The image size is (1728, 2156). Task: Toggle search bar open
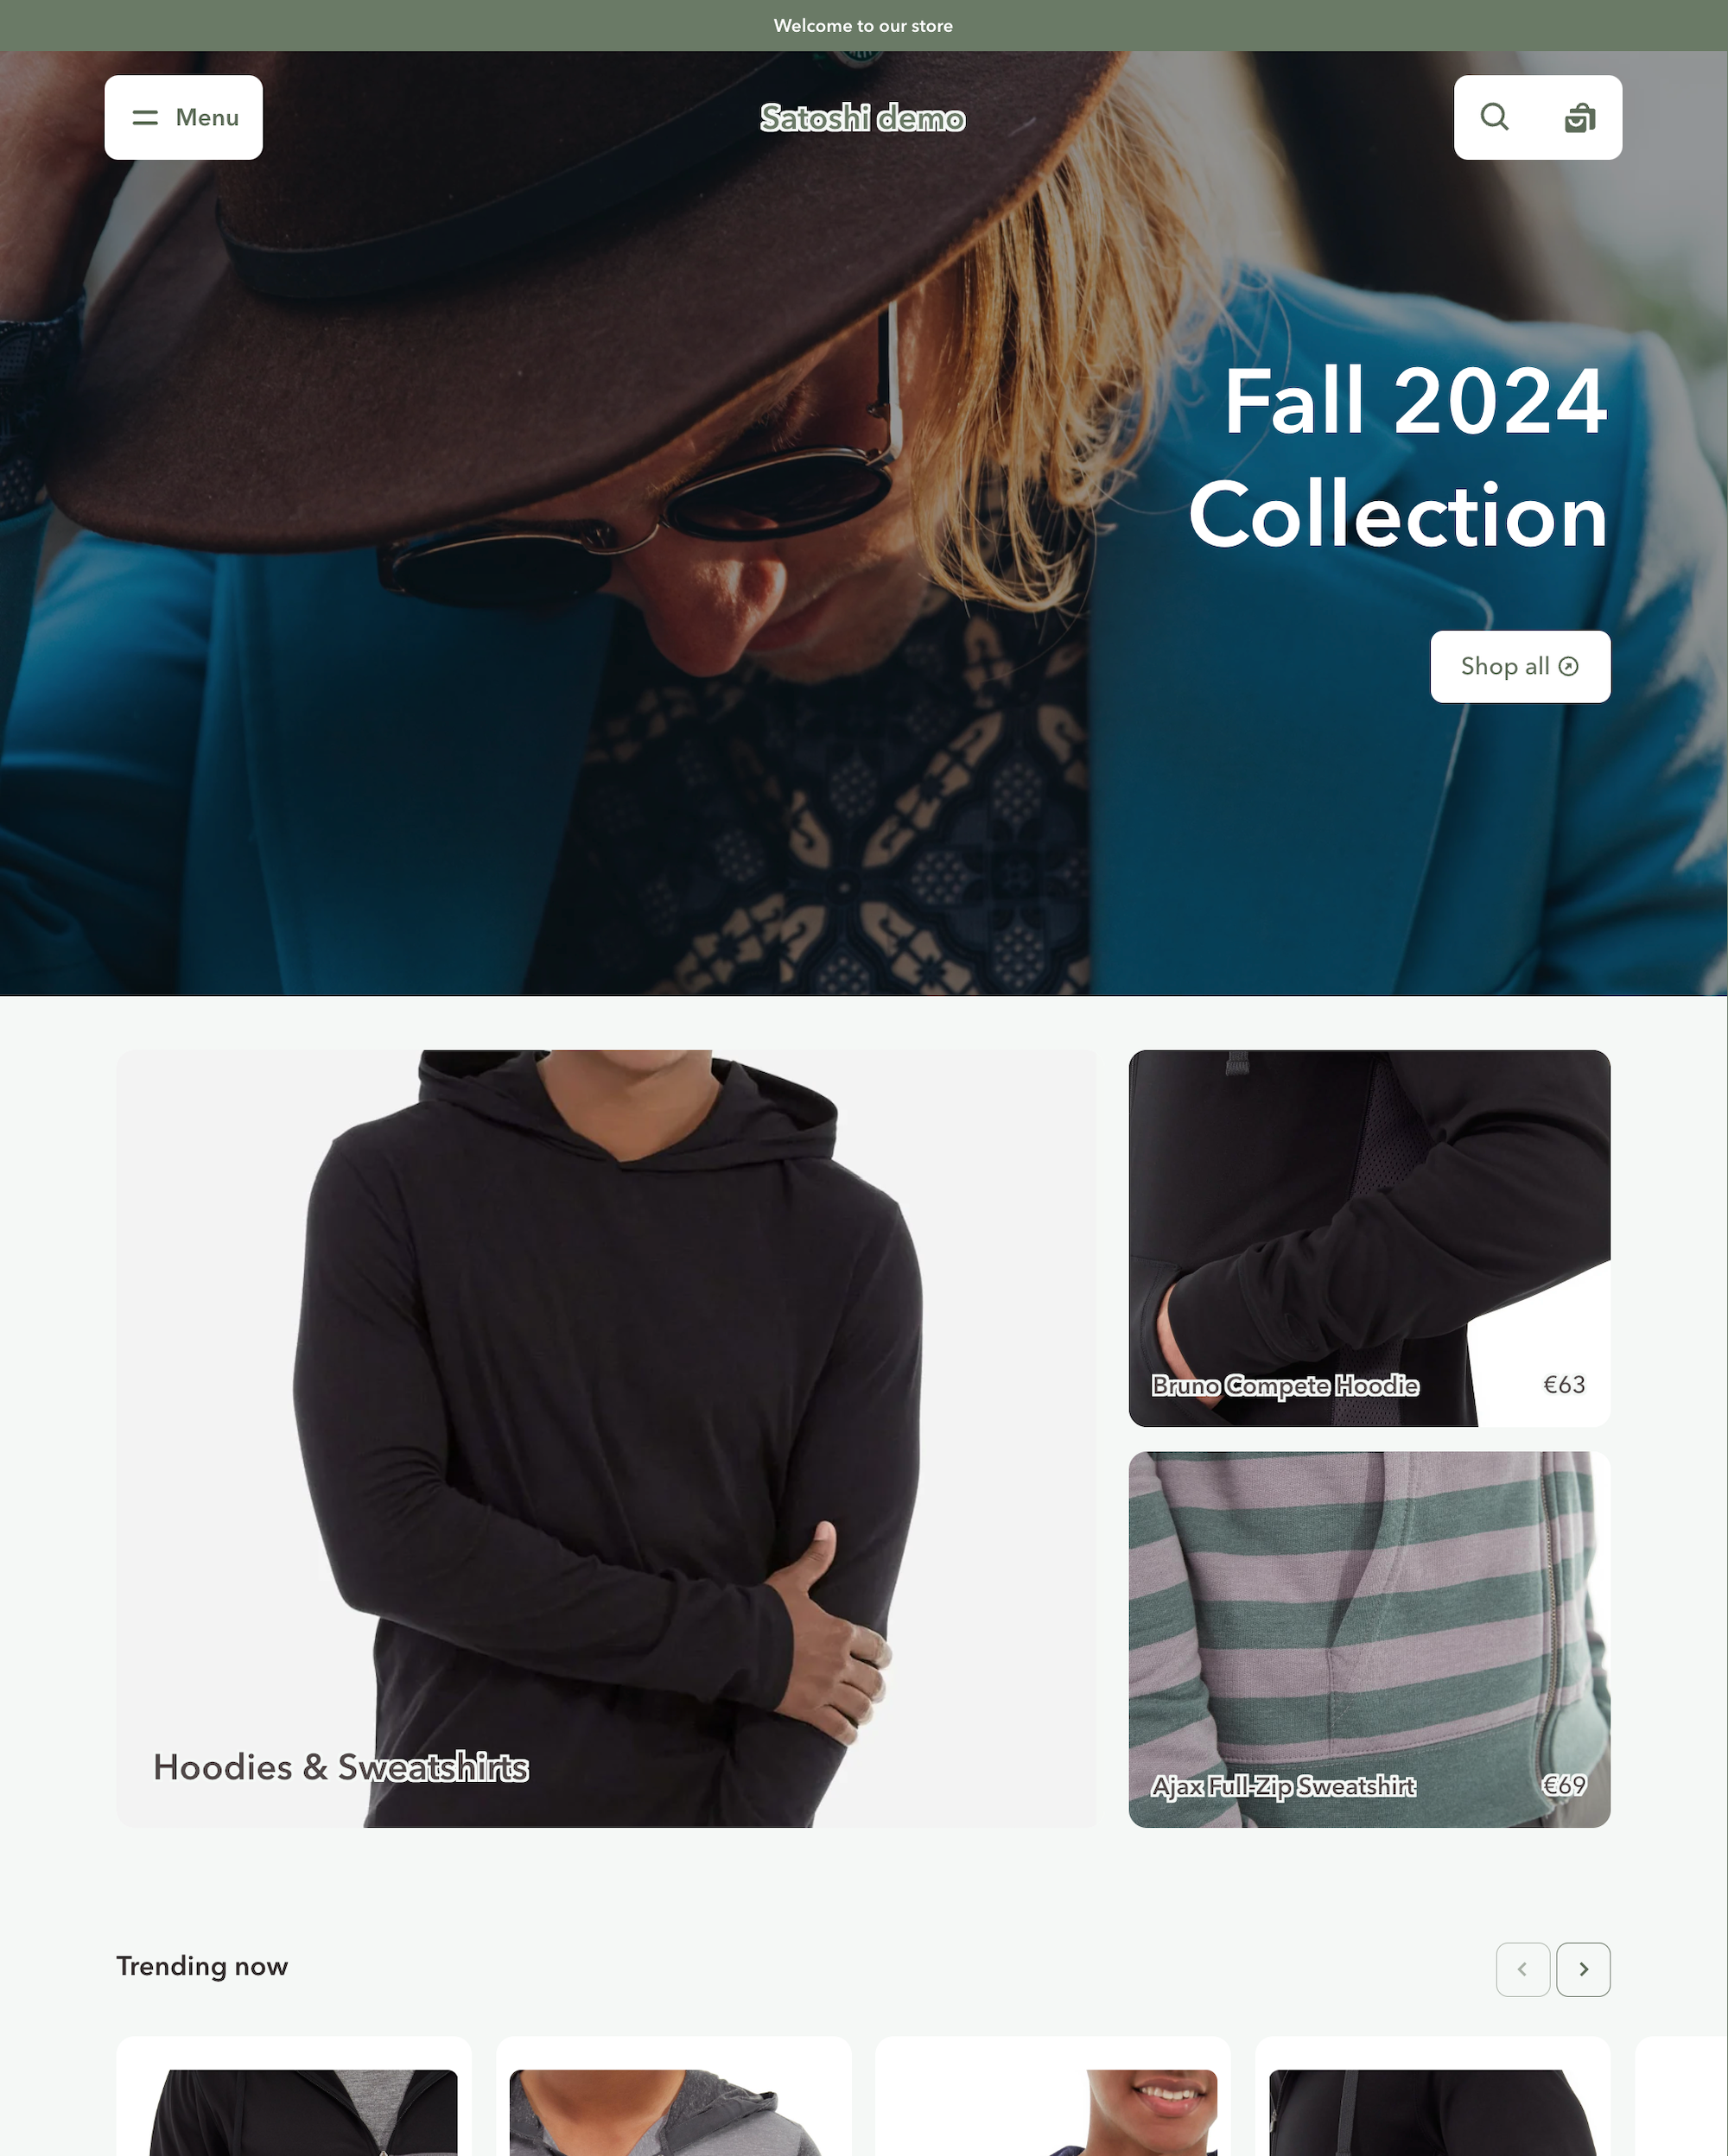pyautogui.click(x=1496, y=117)
